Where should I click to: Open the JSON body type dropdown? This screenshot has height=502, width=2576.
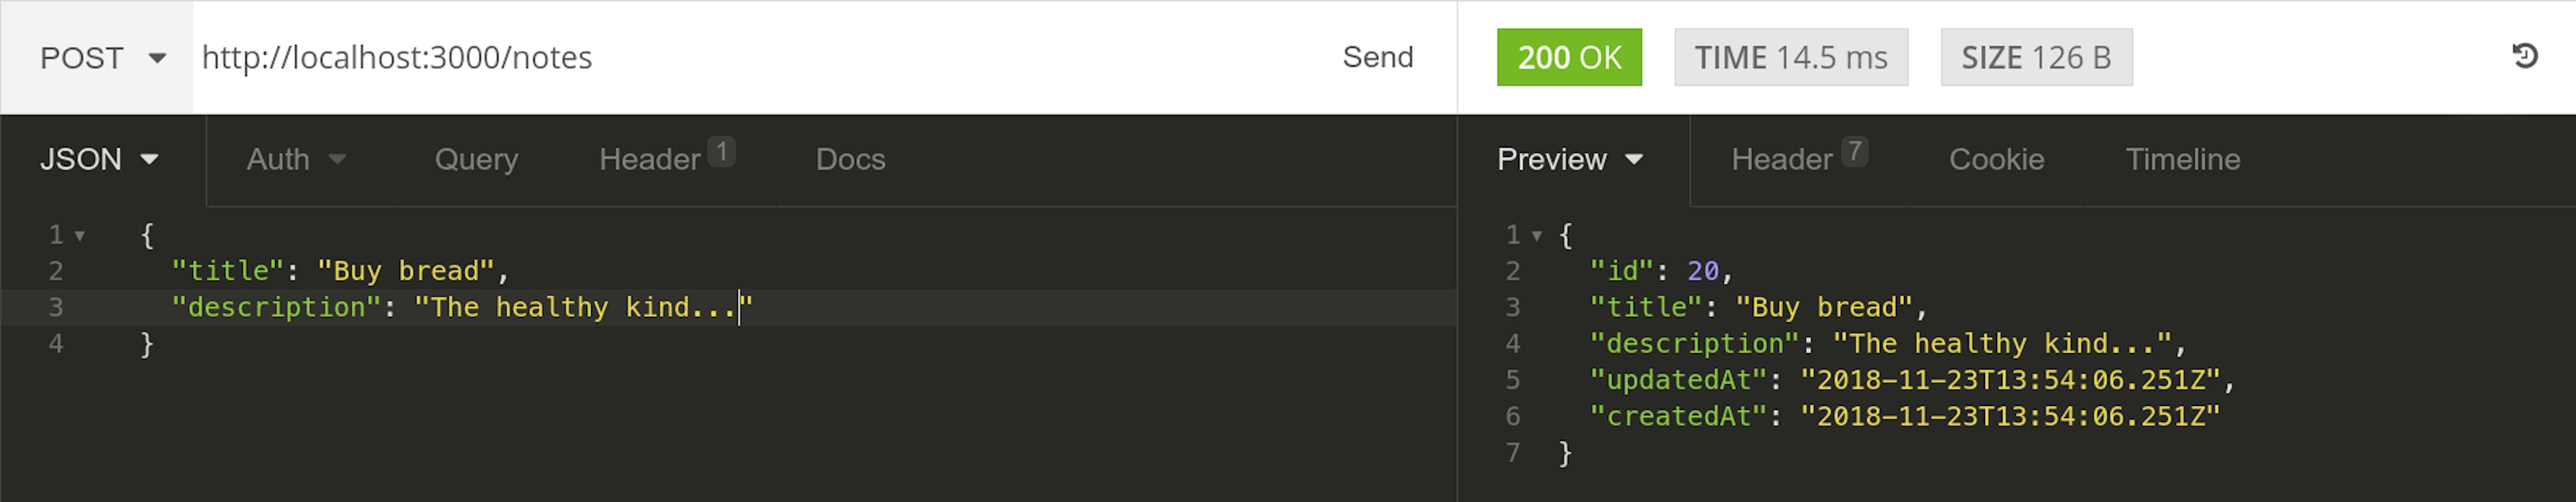click(x=100, y=160)
